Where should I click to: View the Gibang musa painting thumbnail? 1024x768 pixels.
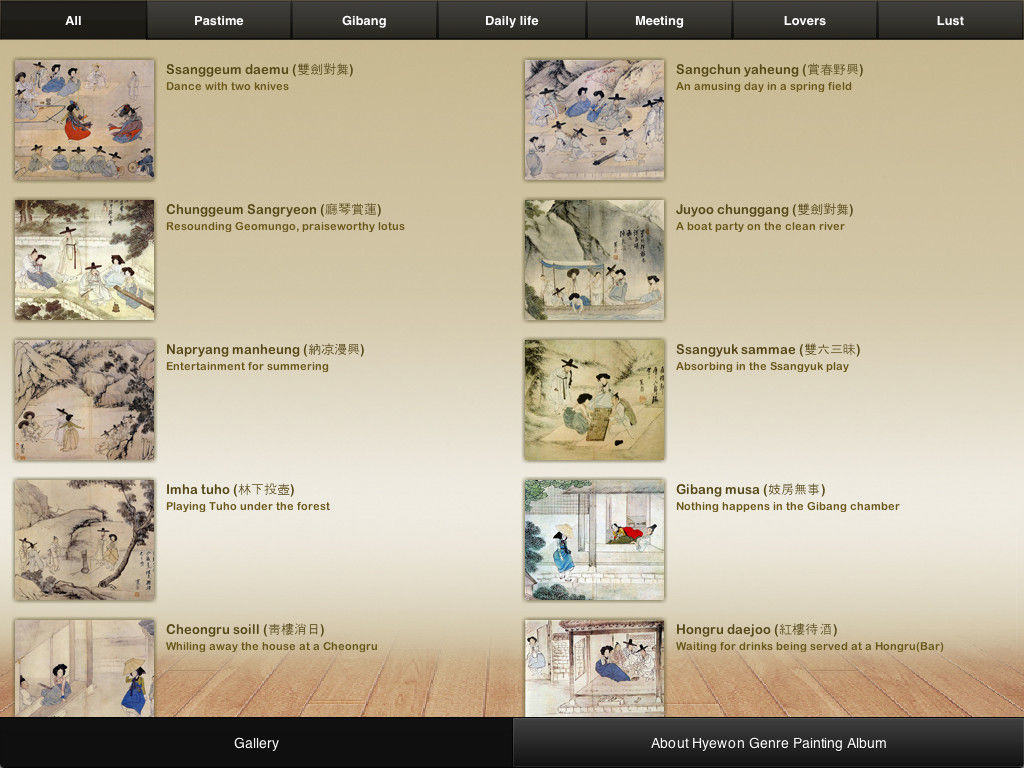point(594,539)
